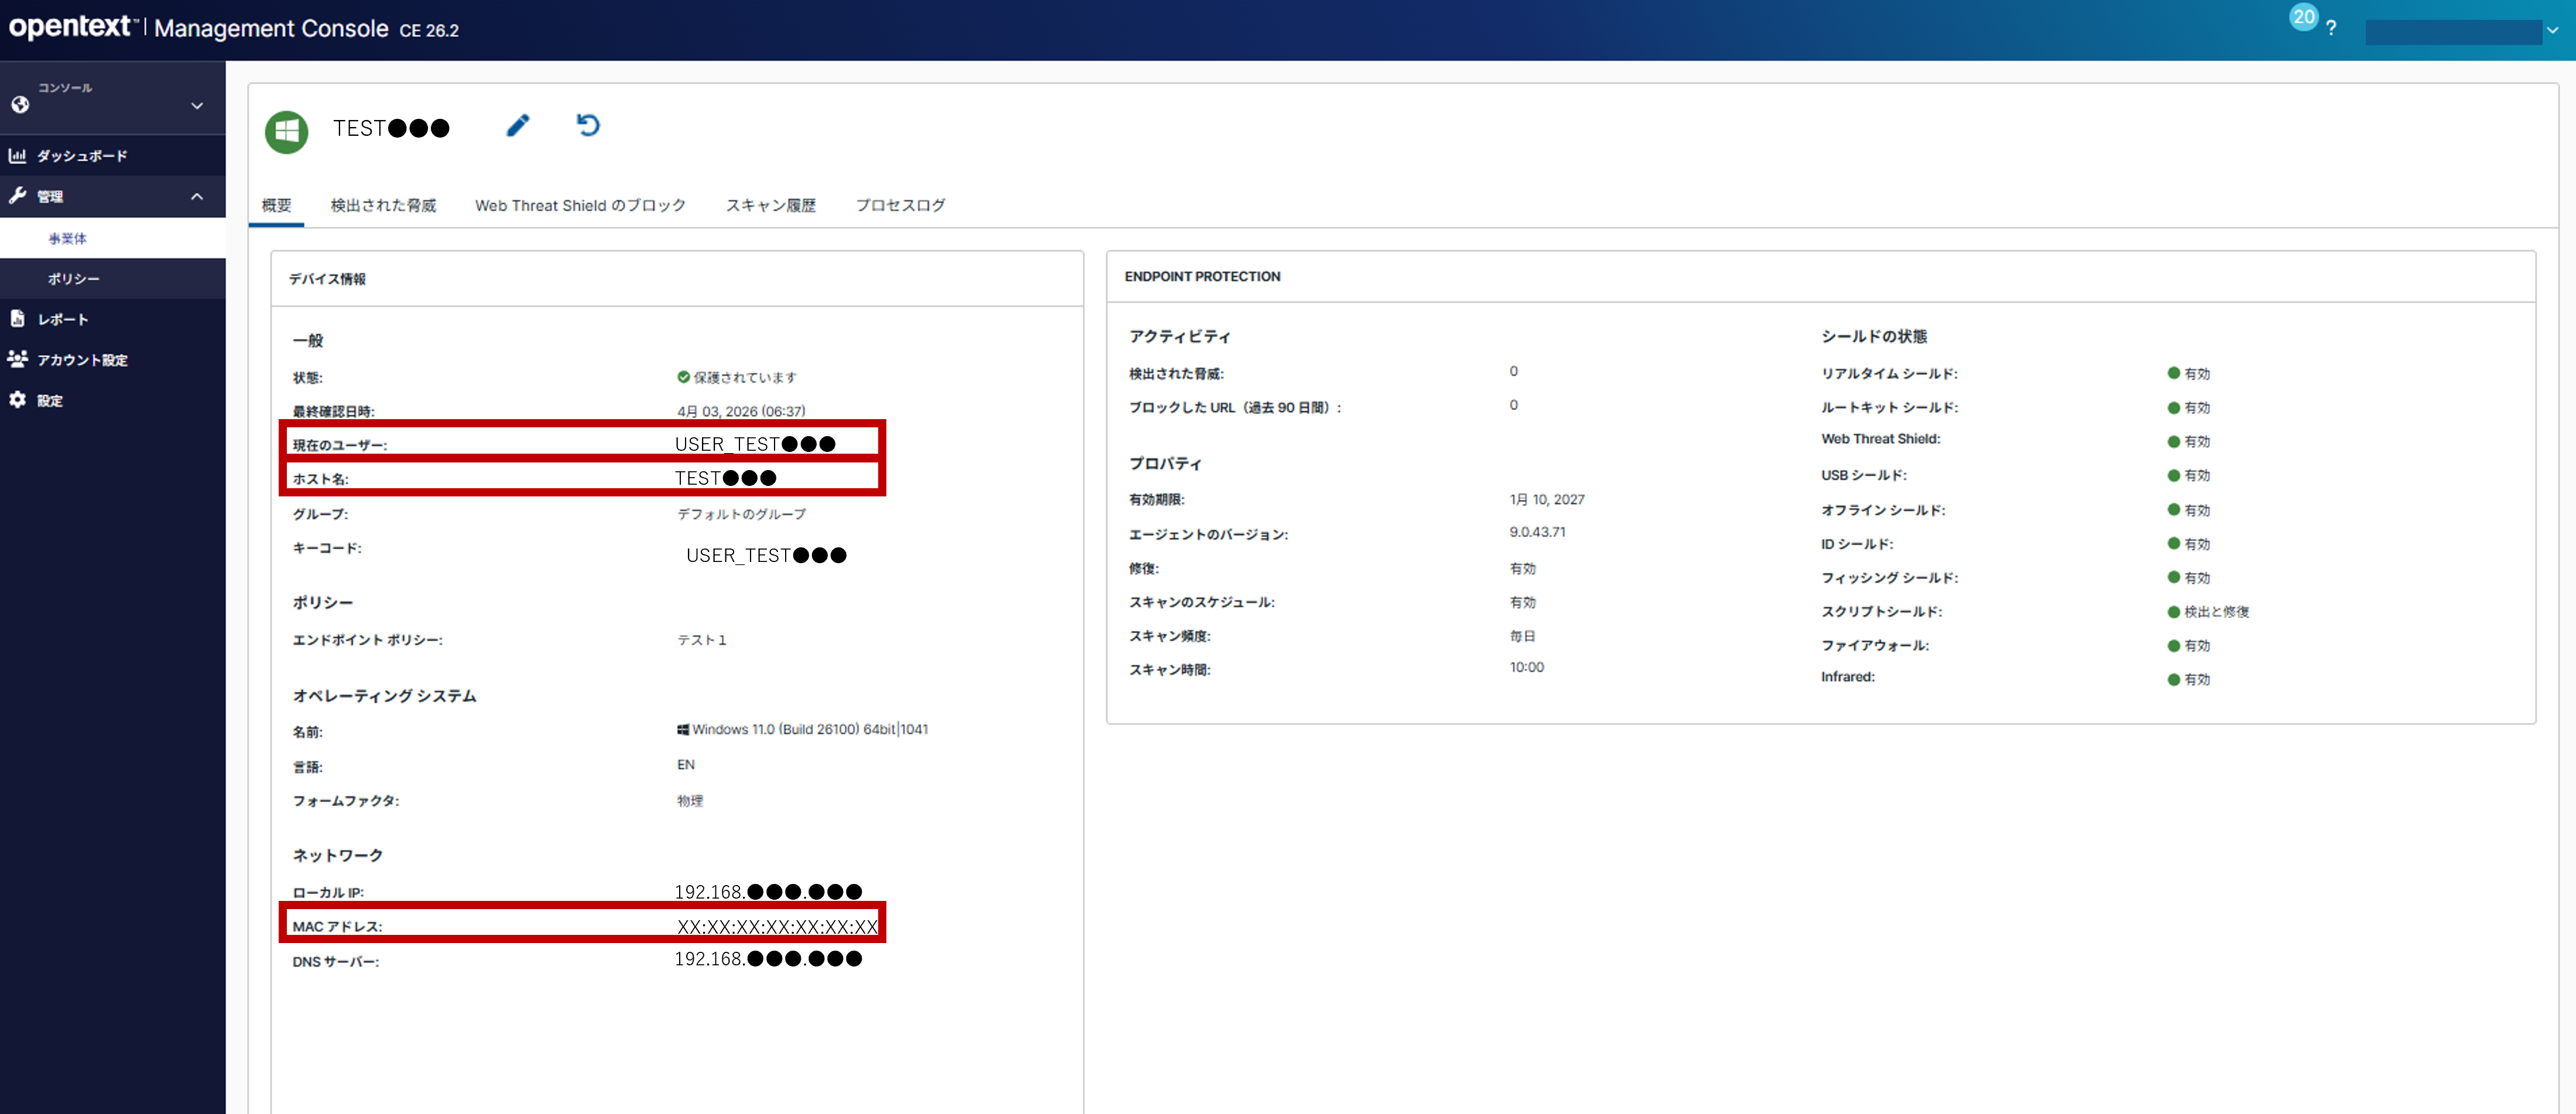Image resolution: width=2576 pixels, height=1114 pixels.
Task: Switch to the プロセスログ tab
Action: [x=900, y=205]
